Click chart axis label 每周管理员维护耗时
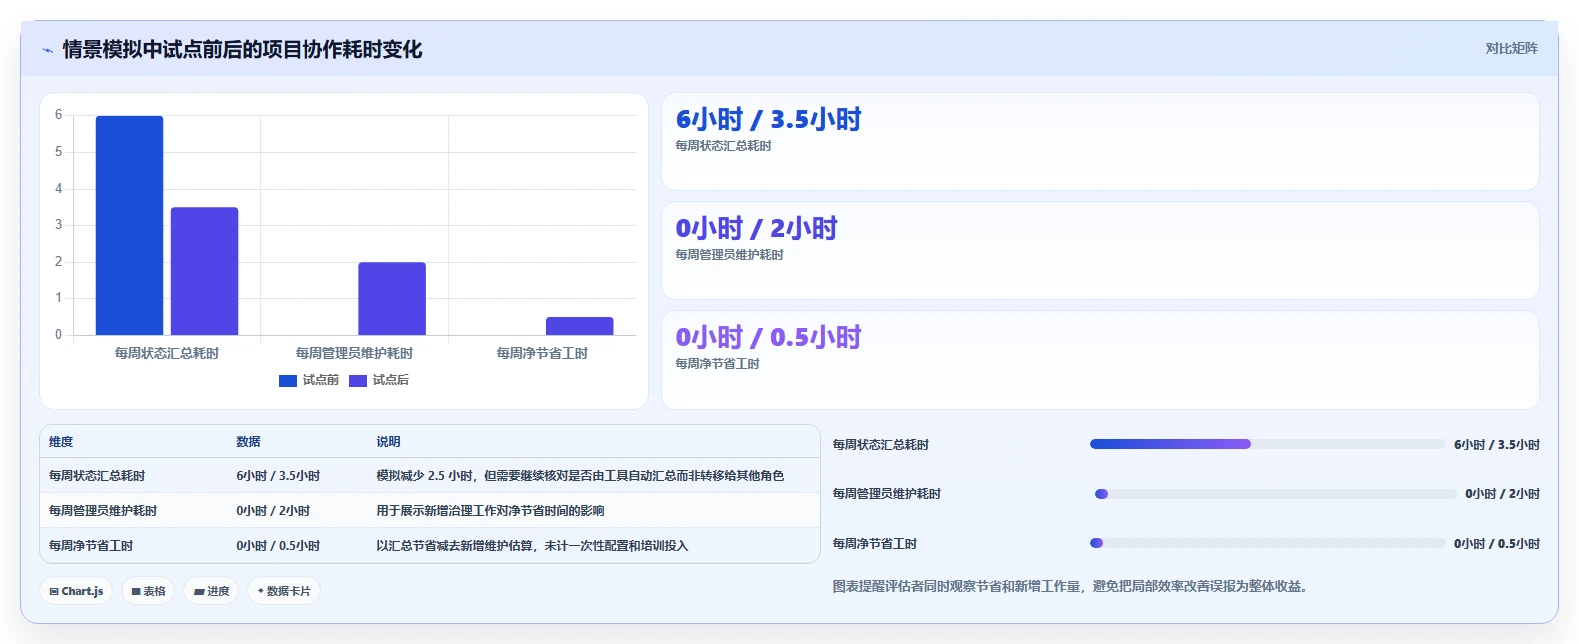Image resolution: width=1579 pixels, height=644 pixels. click(354, 353)
